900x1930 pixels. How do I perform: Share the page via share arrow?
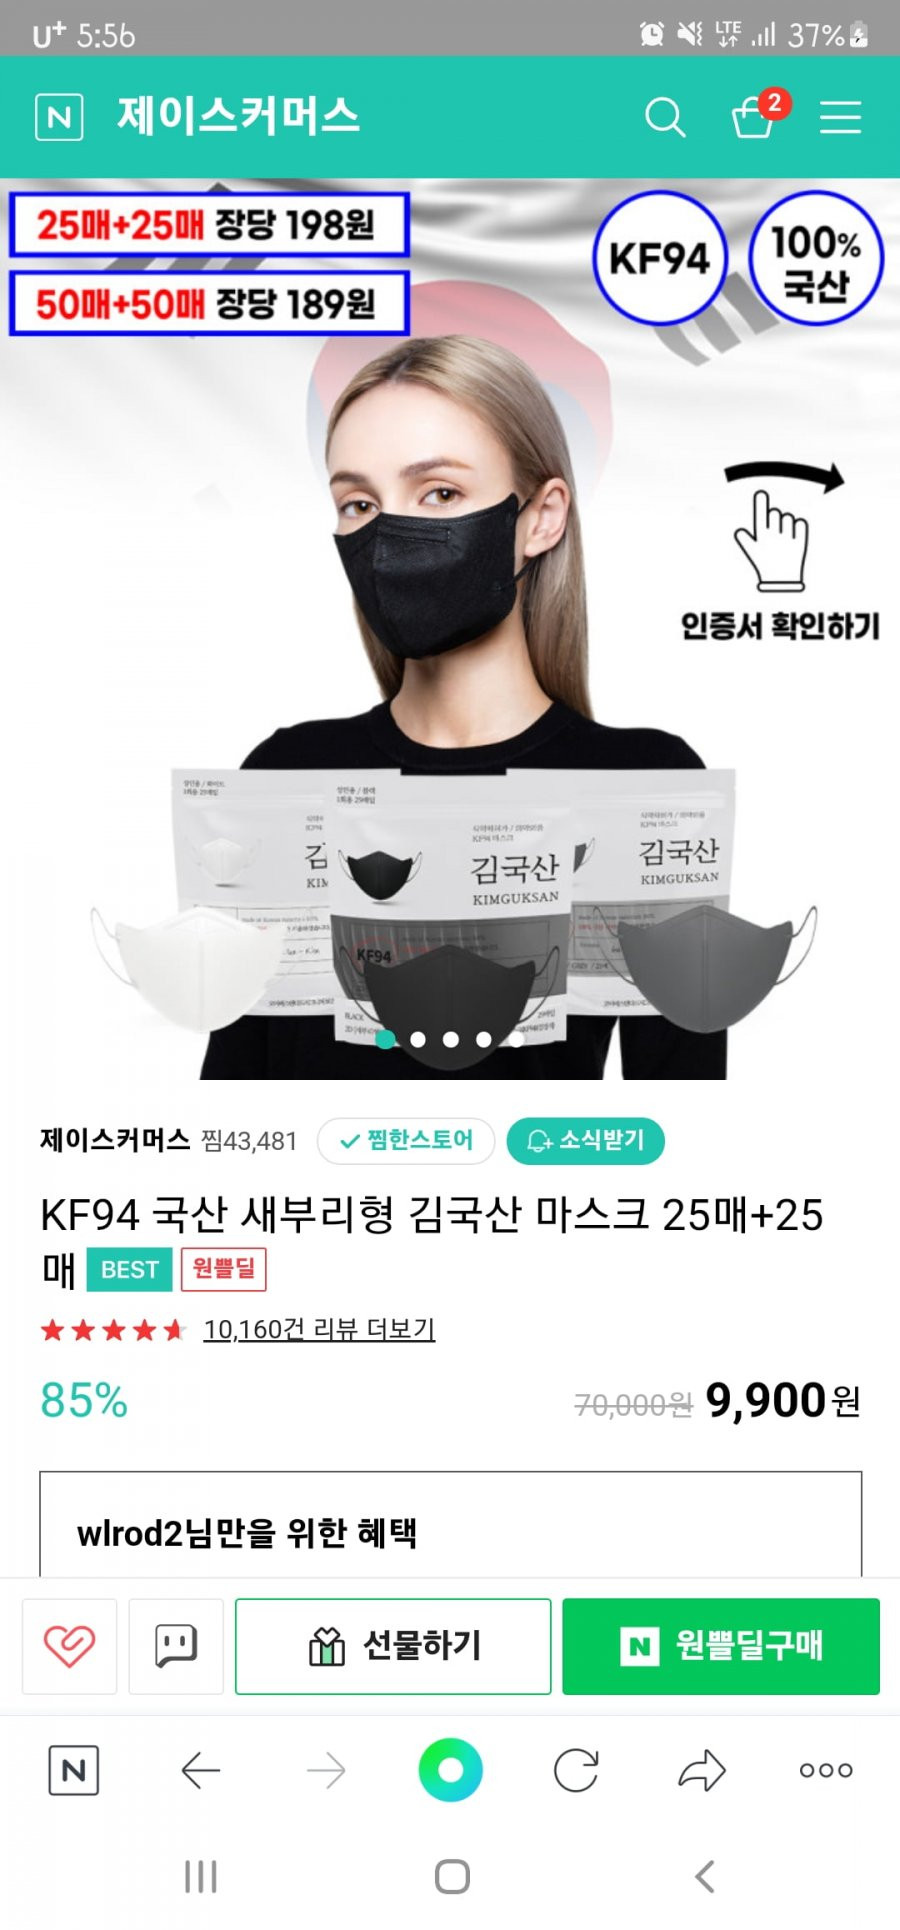coord(702,1770)
